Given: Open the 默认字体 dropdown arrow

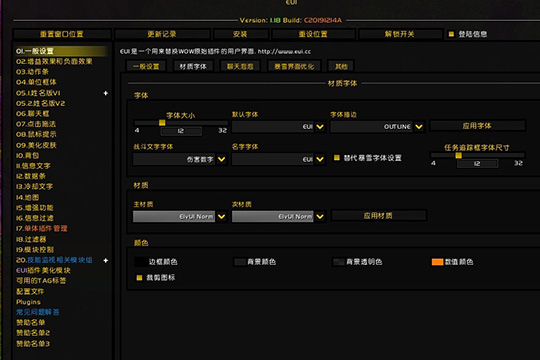Looking at the screenshot, I should [x=320, y=127].
